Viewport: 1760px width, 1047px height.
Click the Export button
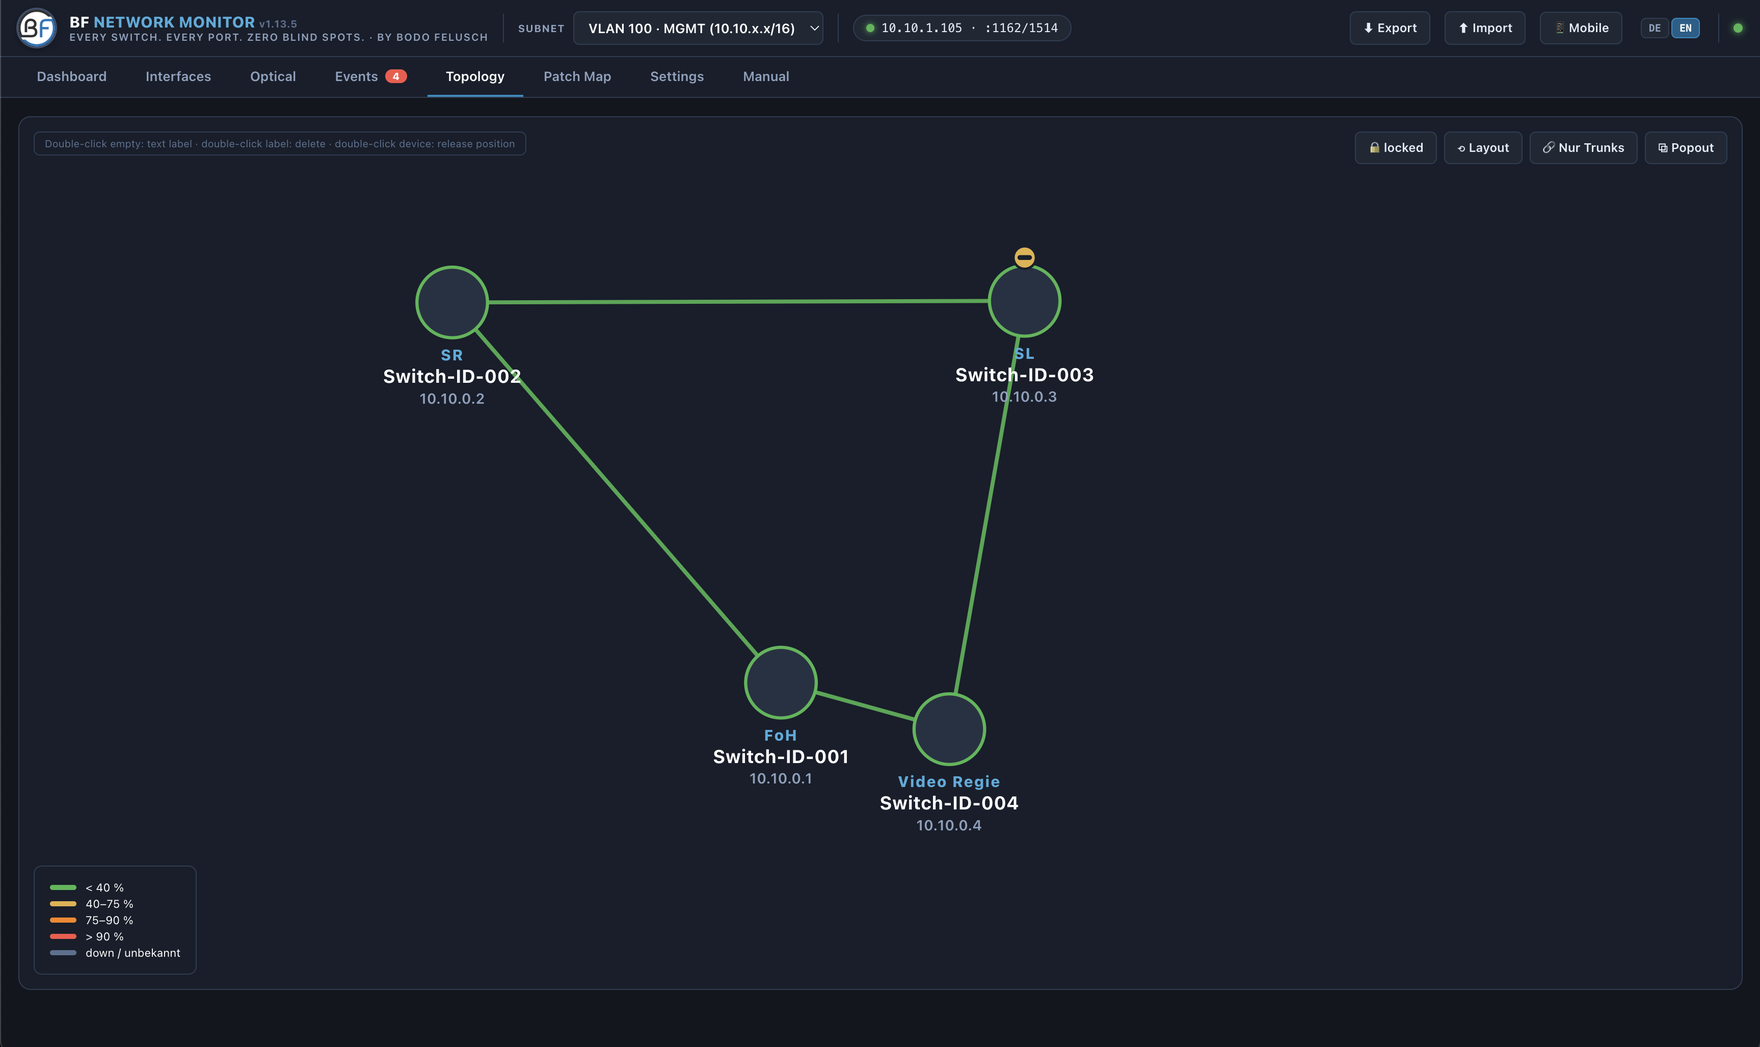pyautogui.click(x=1390, y=28)
